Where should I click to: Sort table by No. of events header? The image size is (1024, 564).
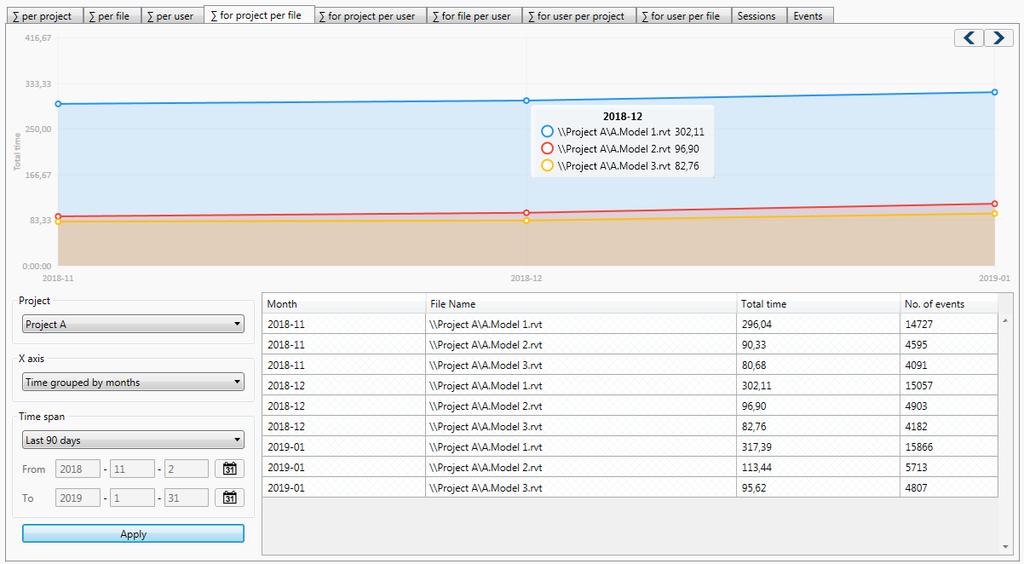click(x=948, y=304)
